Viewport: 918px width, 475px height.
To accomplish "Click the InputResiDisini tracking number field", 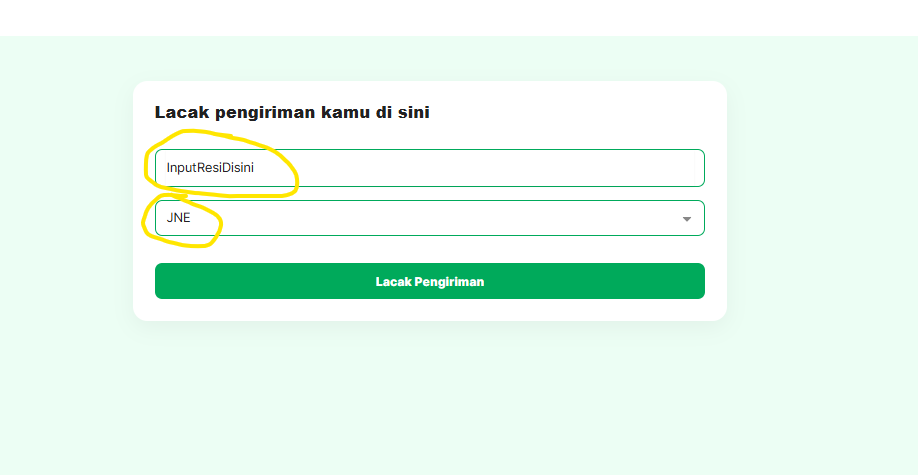I will 429,168.
